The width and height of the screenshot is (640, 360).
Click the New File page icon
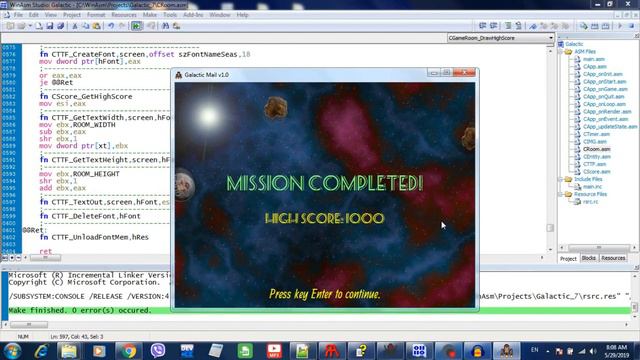[39, 26]
